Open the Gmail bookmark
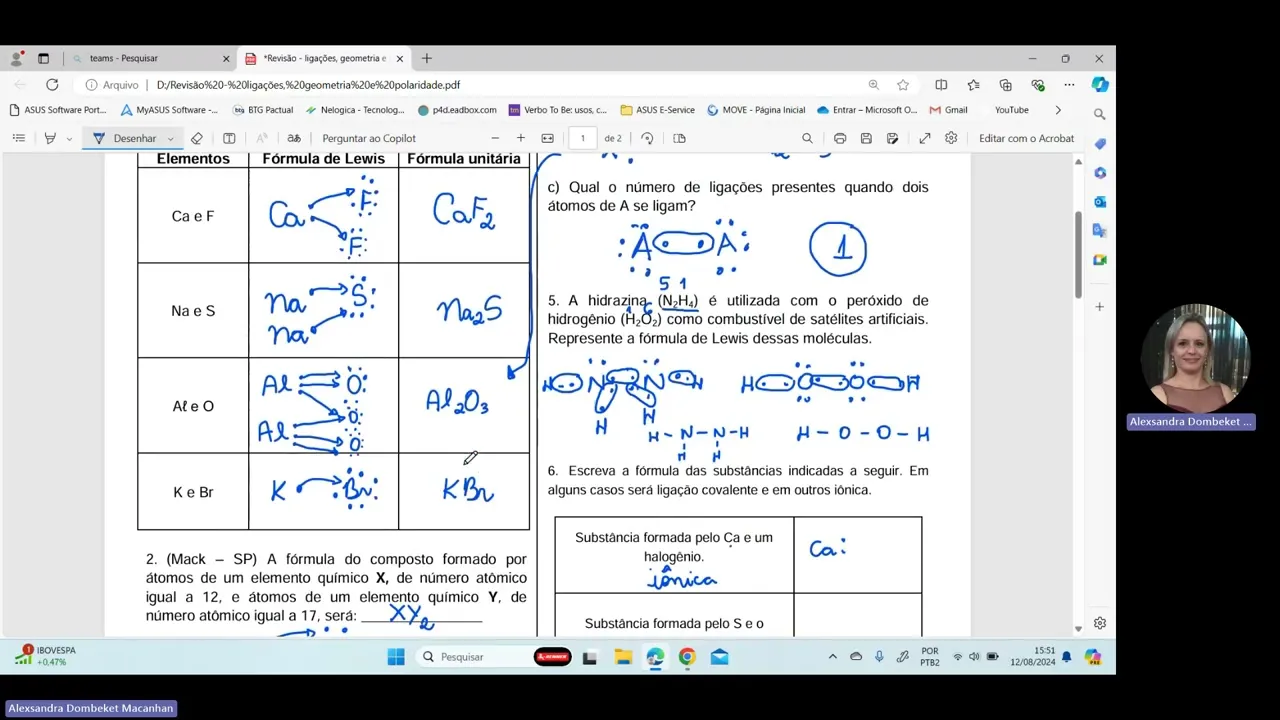Screen dimensions: 1280x720 (948, 110)
